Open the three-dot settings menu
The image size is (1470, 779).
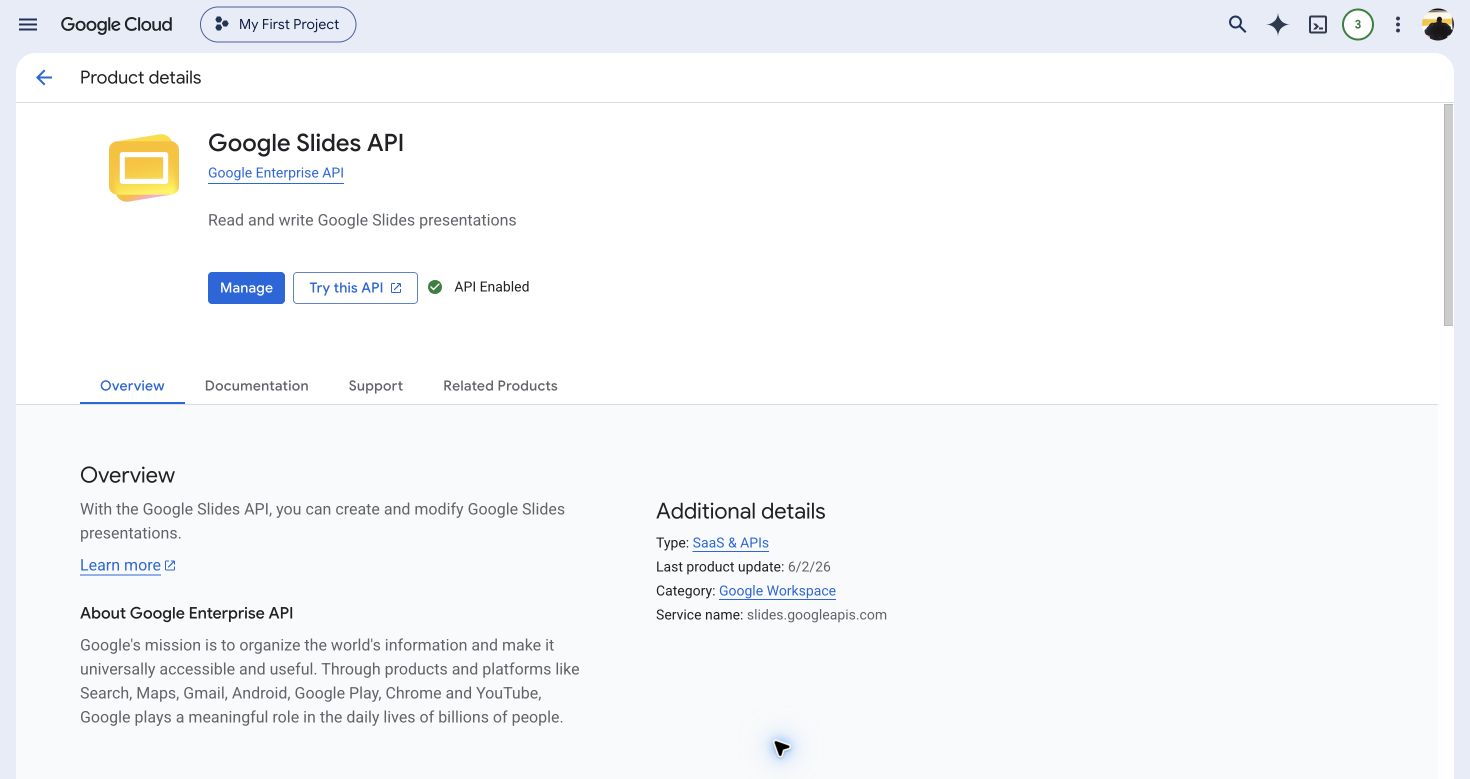click(1398, 25)
